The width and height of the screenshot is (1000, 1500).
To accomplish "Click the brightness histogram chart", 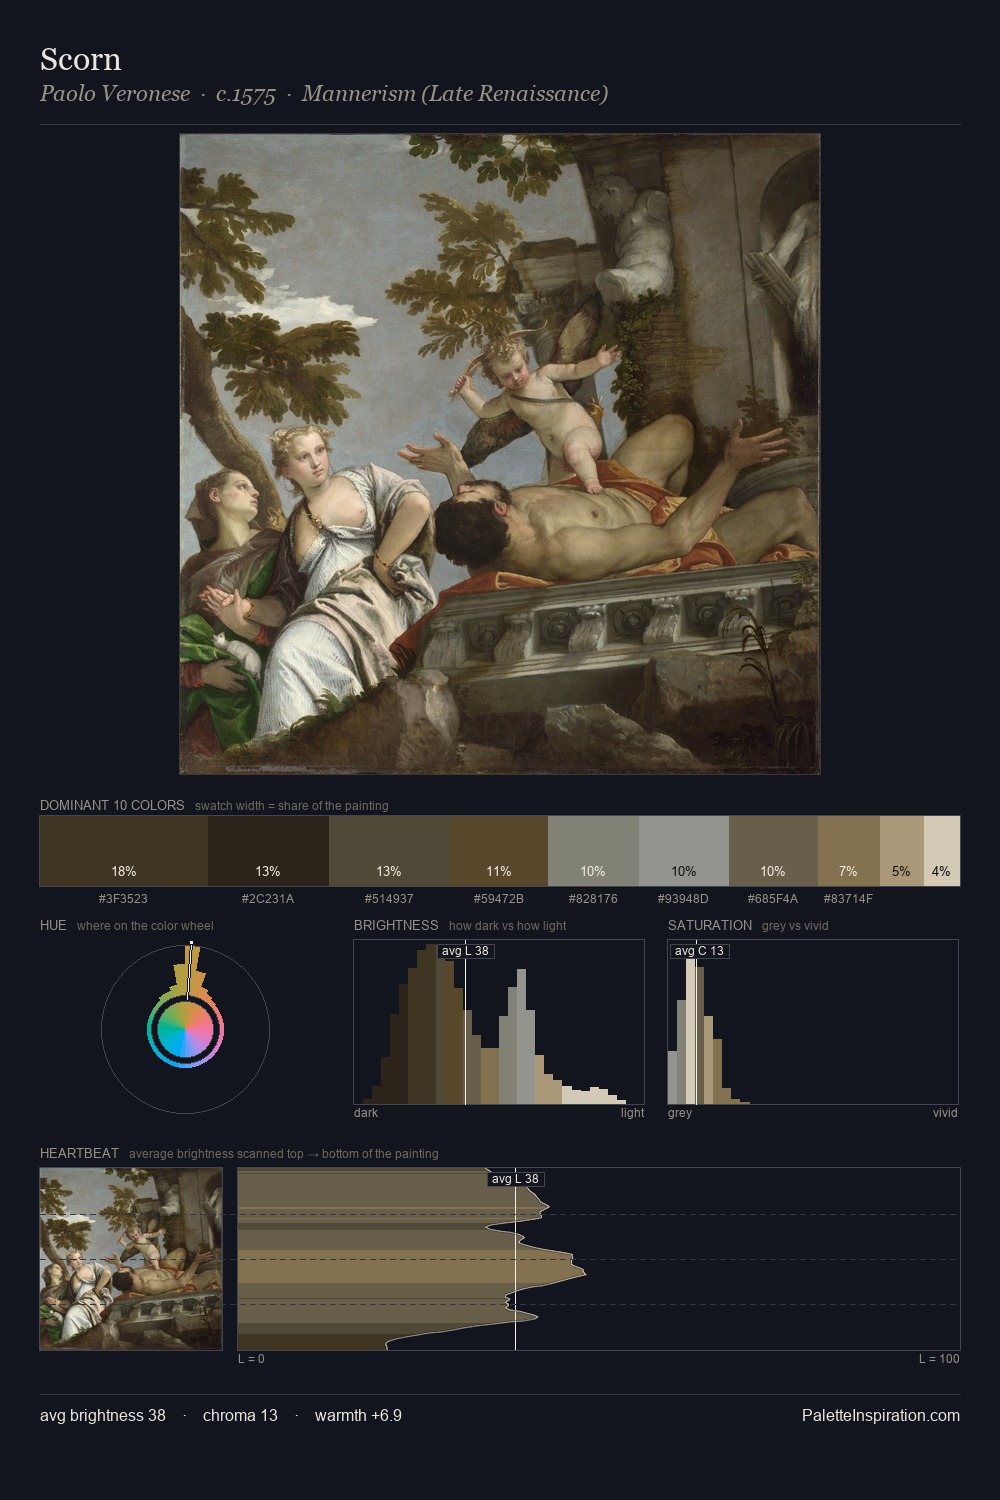I will click(x=499, y=1022).
